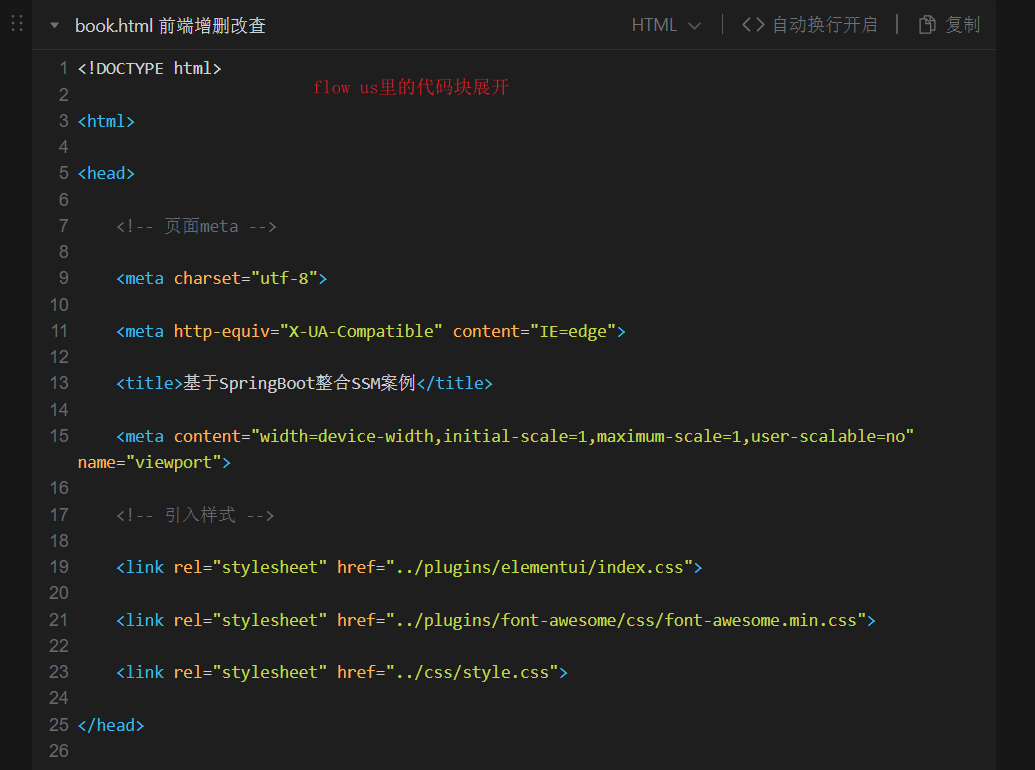Click the six-dot drag handle of the code block

tap(16, 23)
